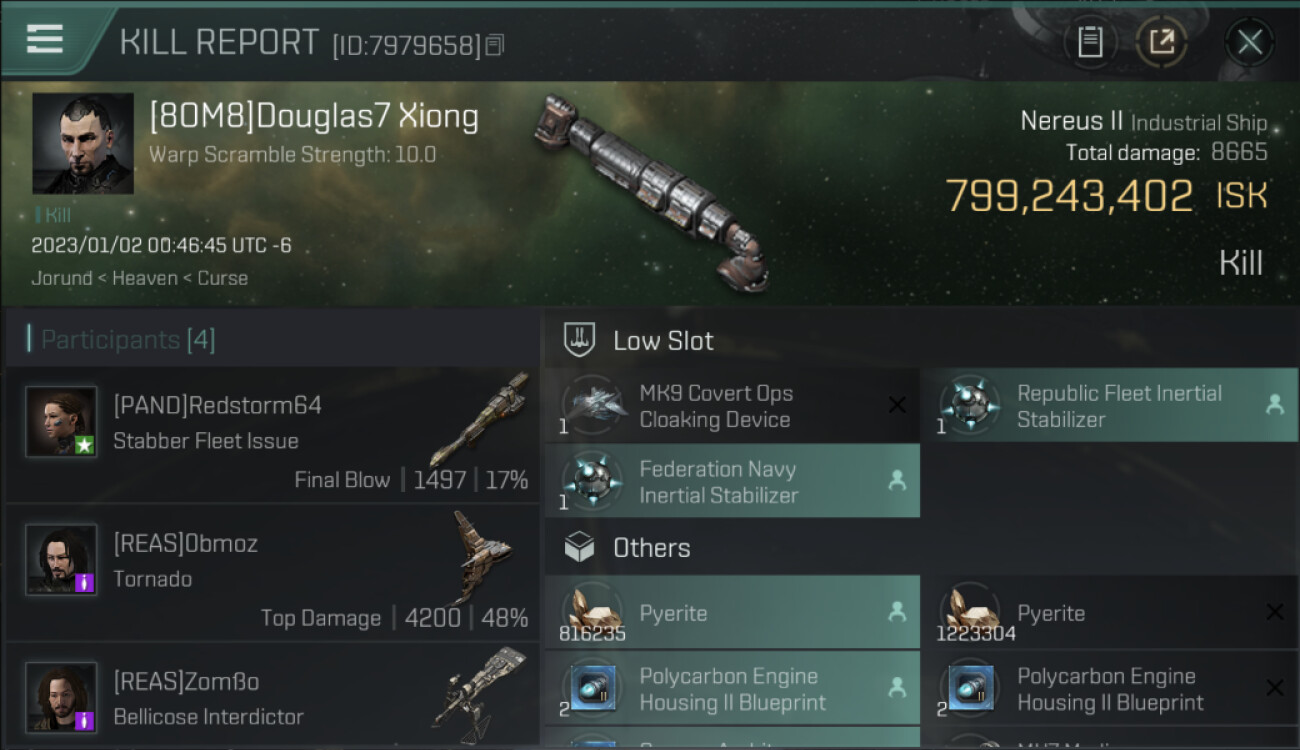Click the Pyerite 816235 item icon
Viewport: 1300px width, 750px height.
pyautogui.click(x=594, y=612)
